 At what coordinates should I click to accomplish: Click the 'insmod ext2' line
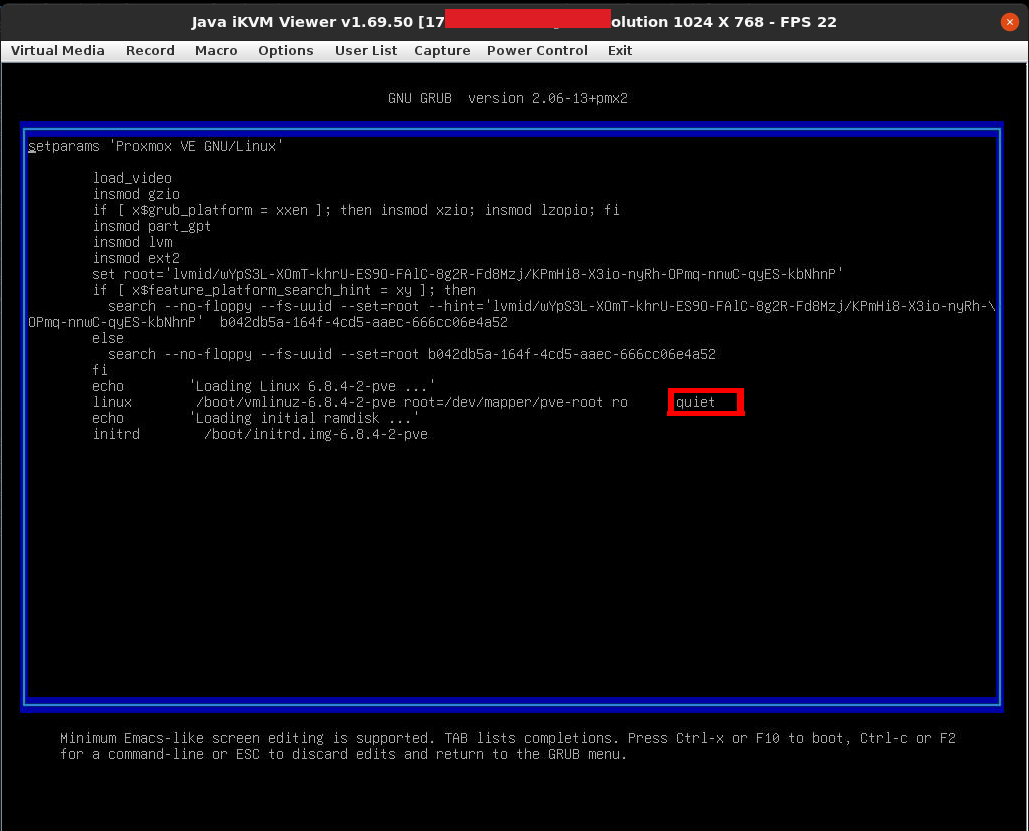136,257
